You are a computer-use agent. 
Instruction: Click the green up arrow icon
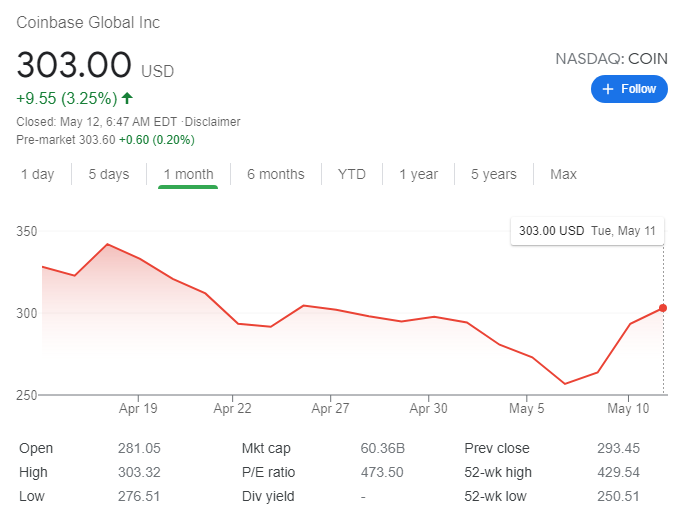pos(127,98)
